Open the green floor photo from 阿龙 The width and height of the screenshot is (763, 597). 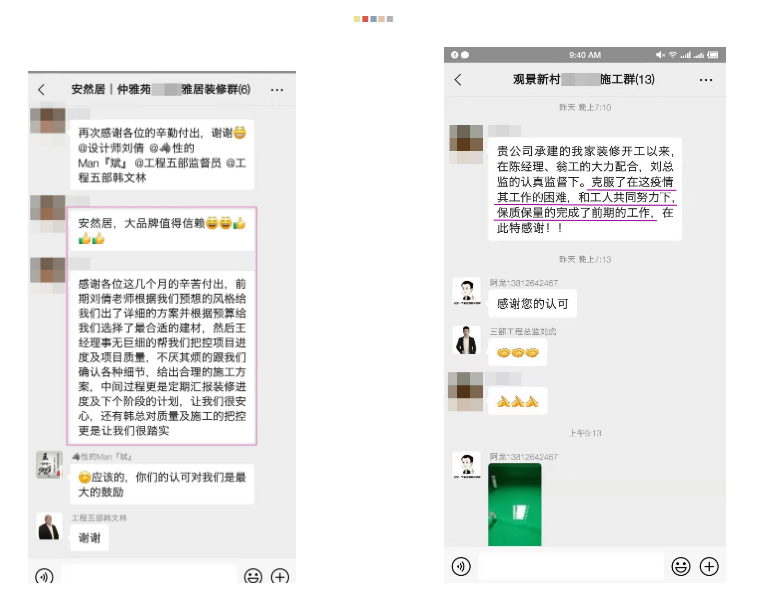click(x=515, y=505)
